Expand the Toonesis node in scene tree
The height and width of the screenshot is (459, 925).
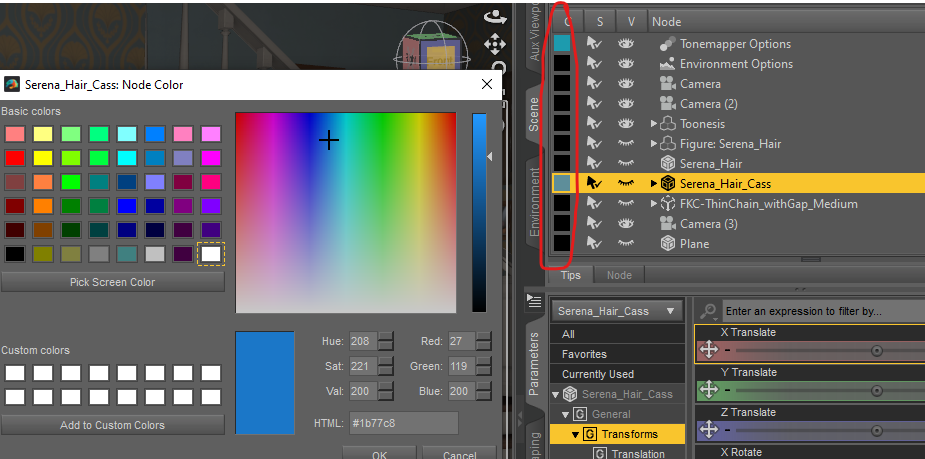click(x=654, y=124)
